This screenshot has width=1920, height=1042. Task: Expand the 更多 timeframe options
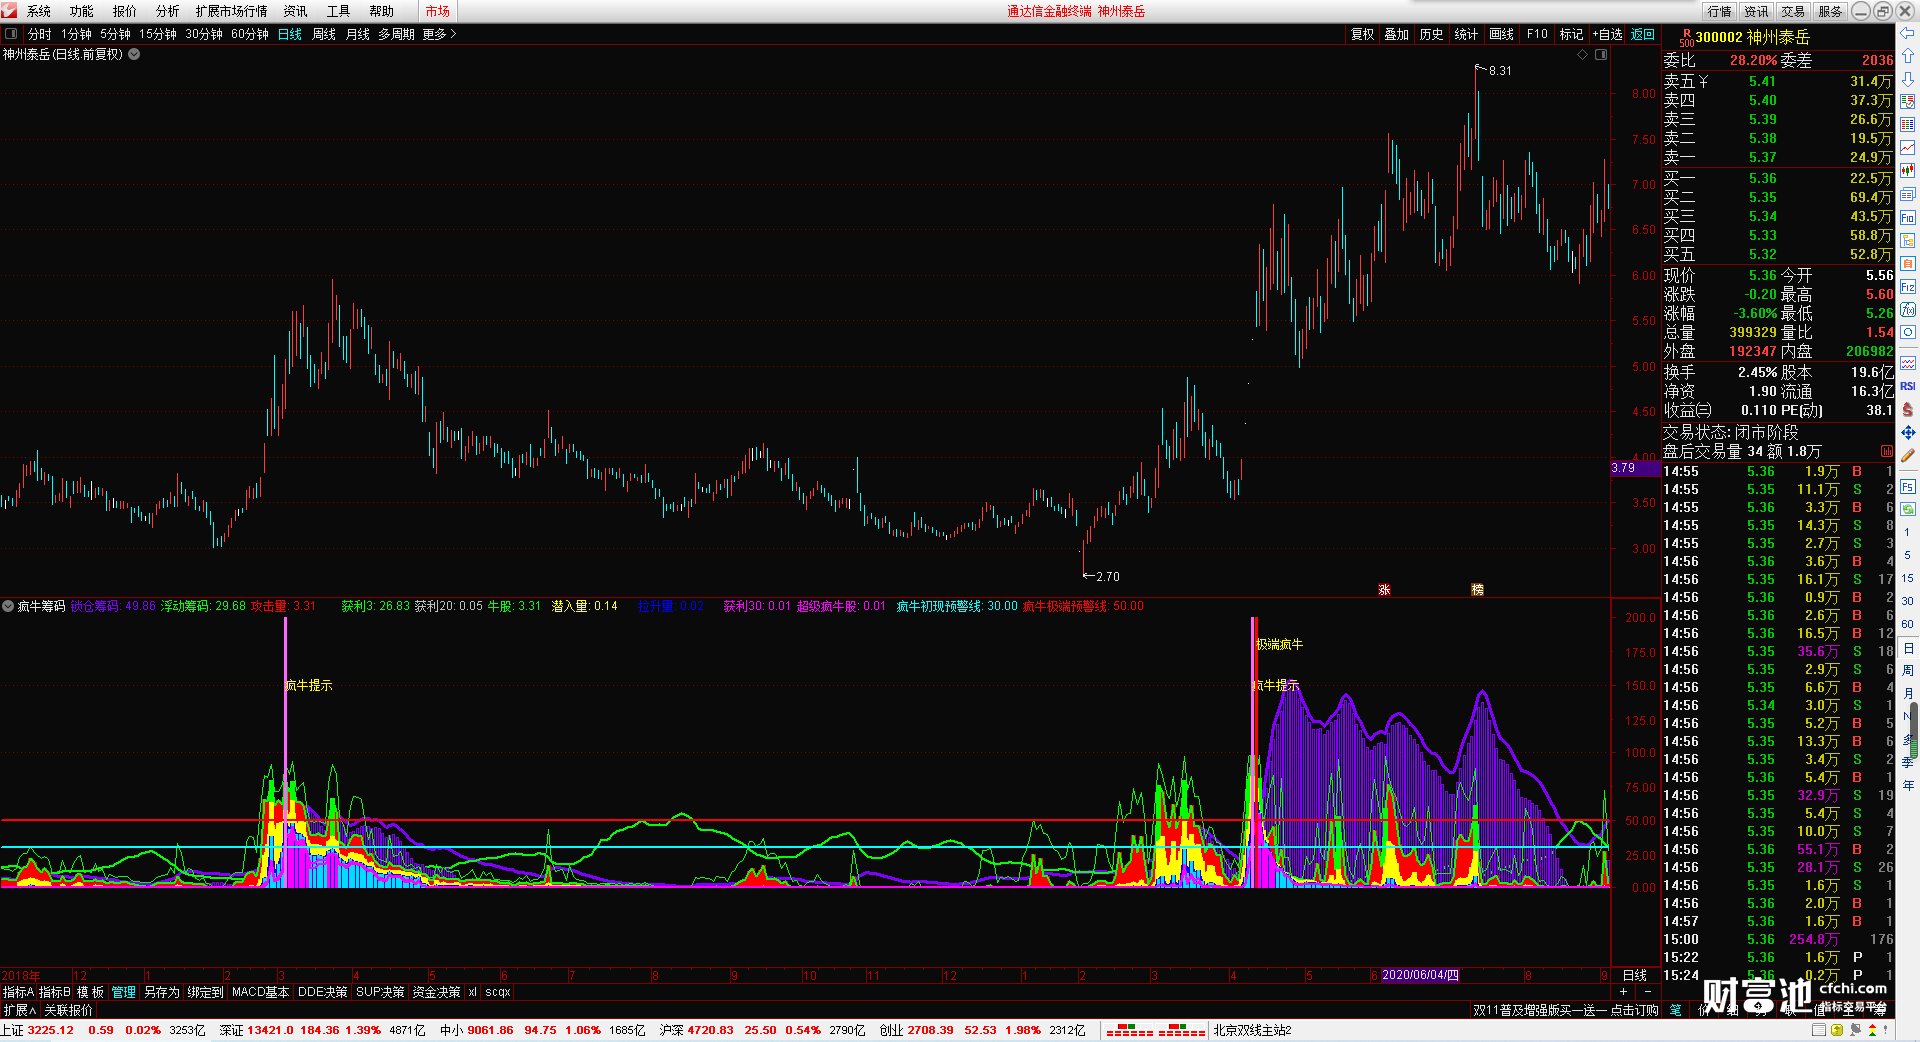[439, 34]
